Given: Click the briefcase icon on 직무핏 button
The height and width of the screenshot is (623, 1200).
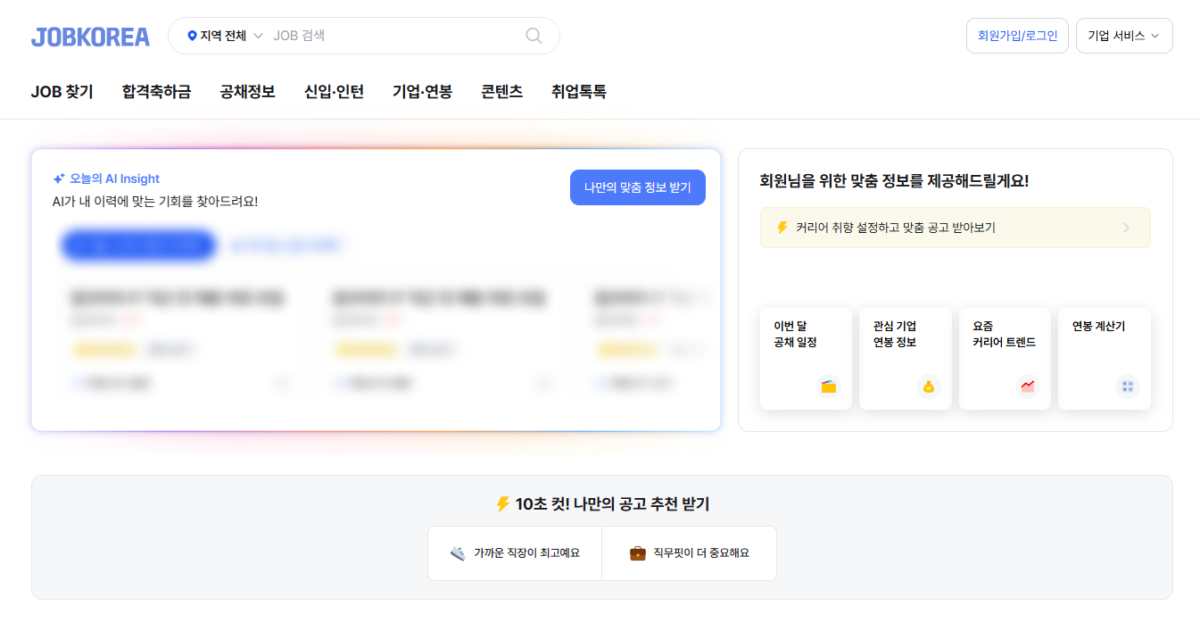Looking at the screenshot, I should [x=637, y=553].
